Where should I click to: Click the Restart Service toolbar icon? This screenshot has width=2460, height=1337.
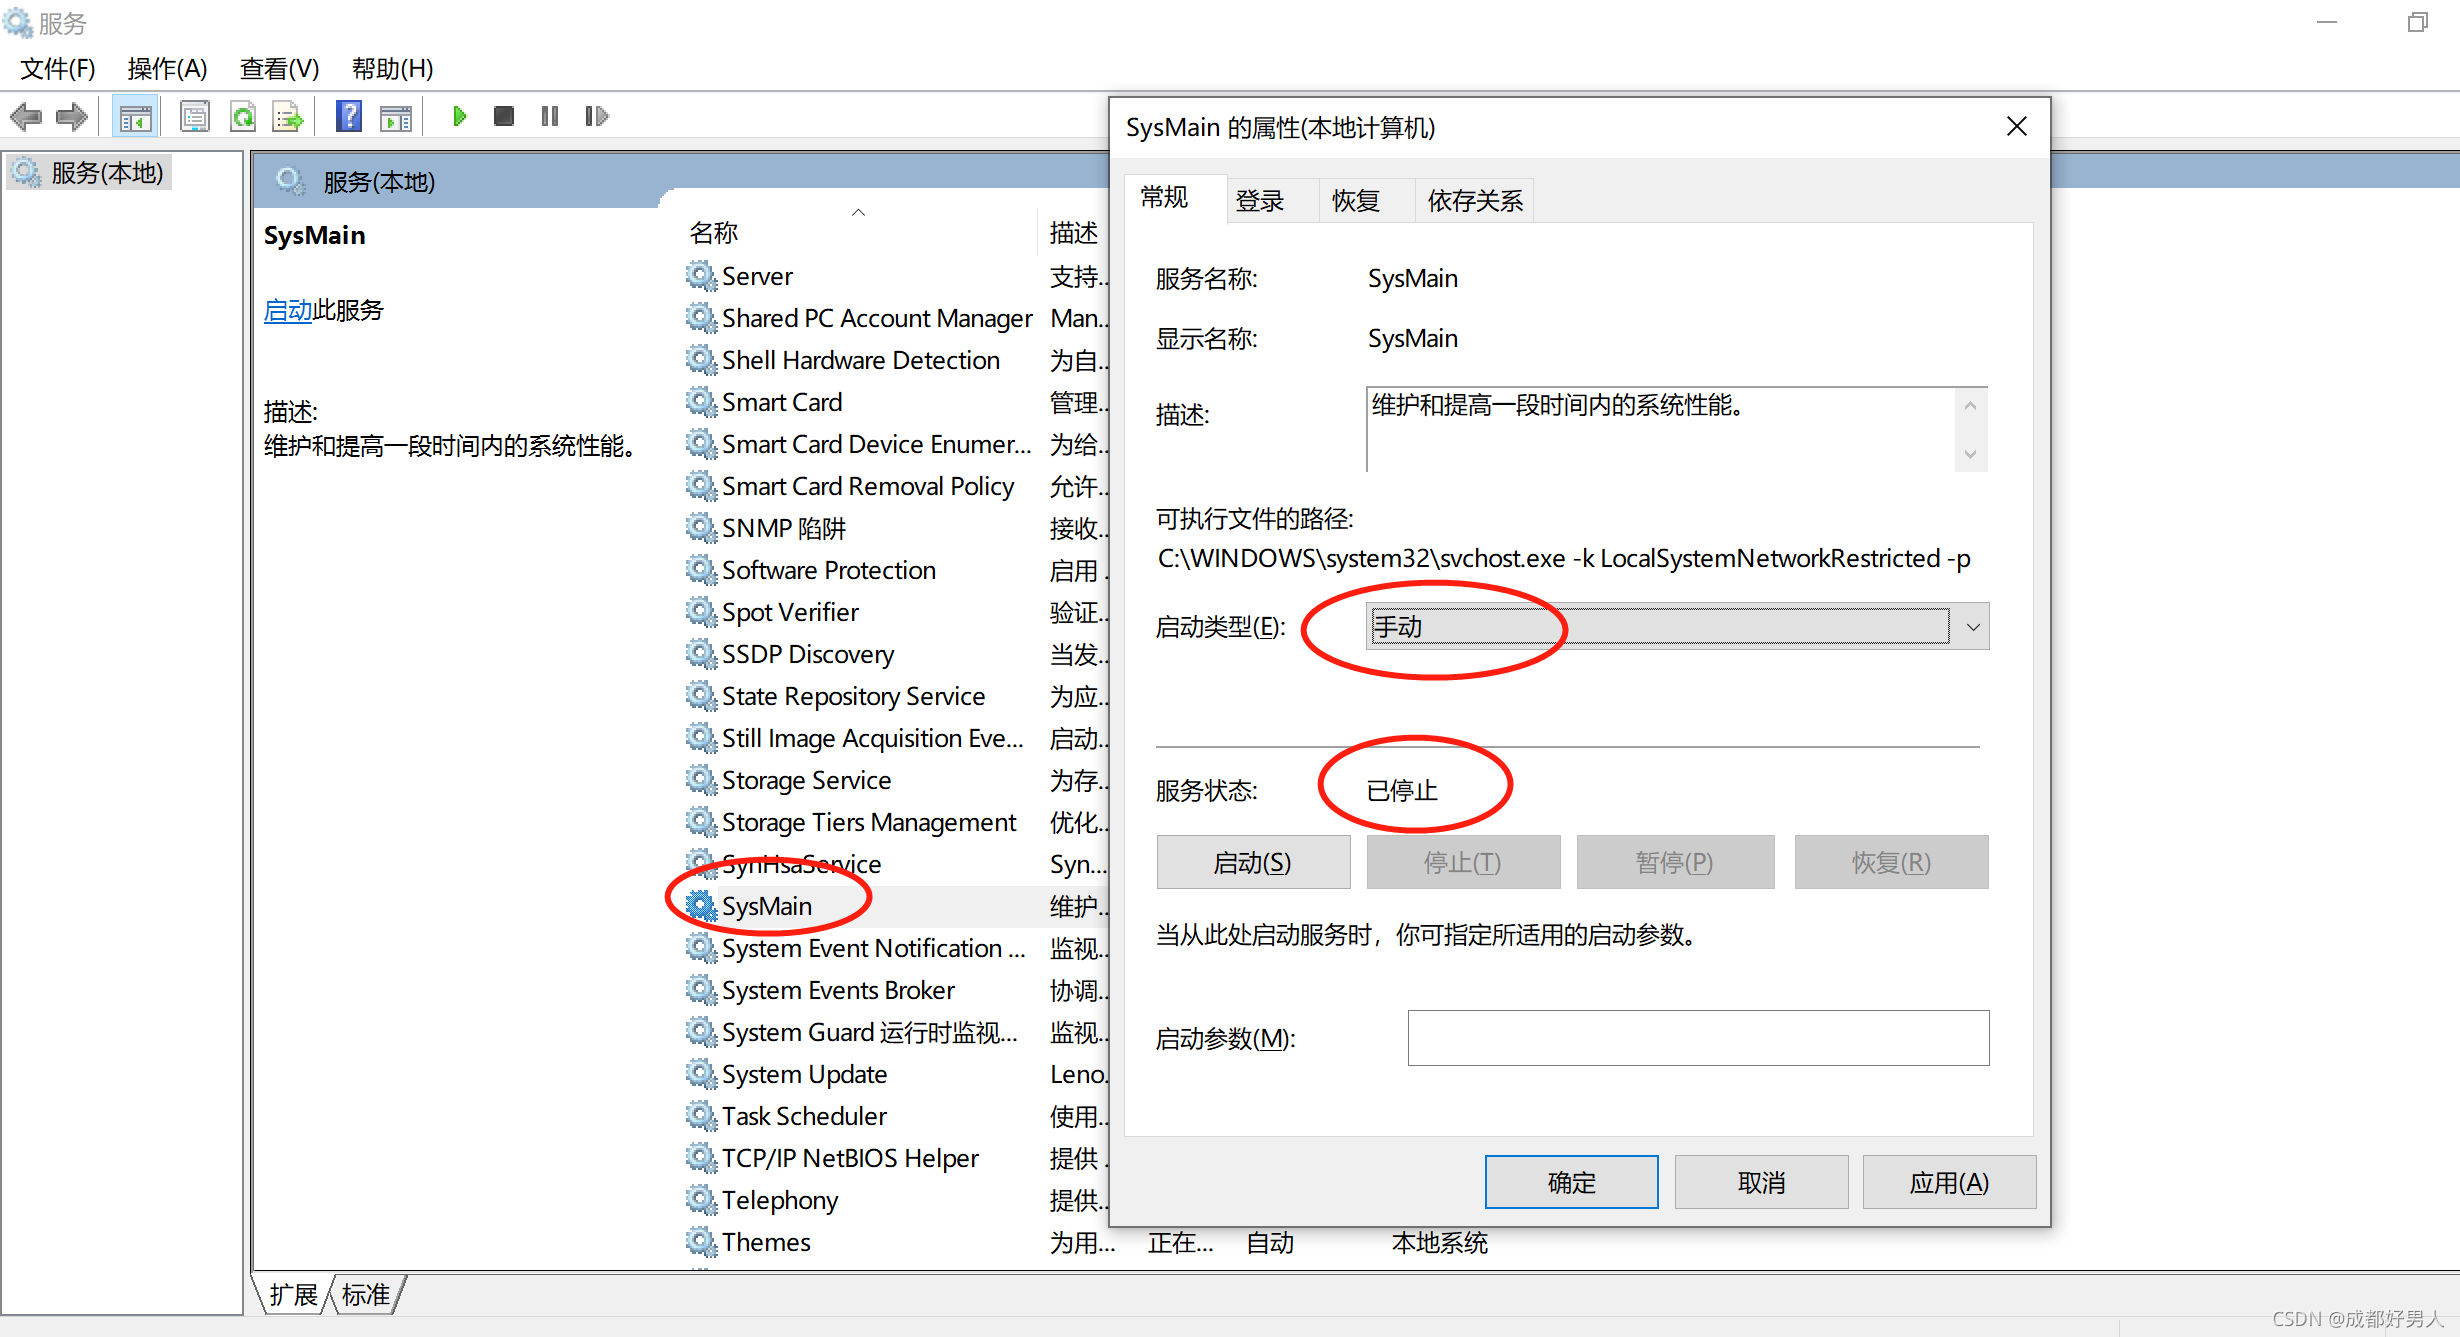(x=596, y=116)
